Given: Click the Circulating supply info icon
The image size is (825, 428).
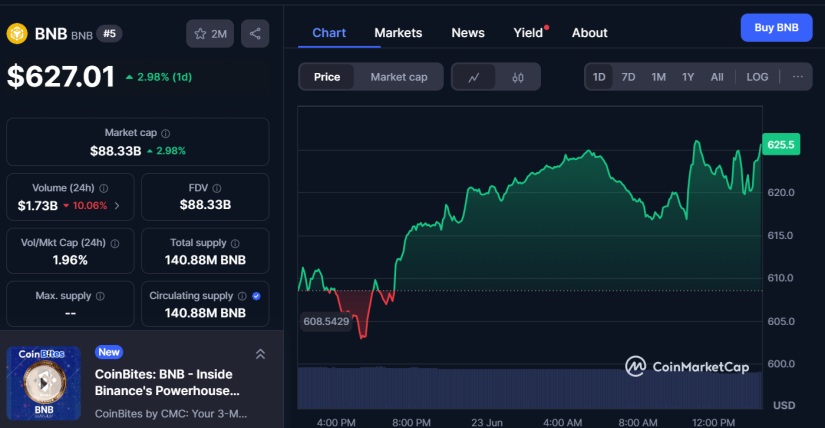Looking at the screenshot, I should [242, 296].
